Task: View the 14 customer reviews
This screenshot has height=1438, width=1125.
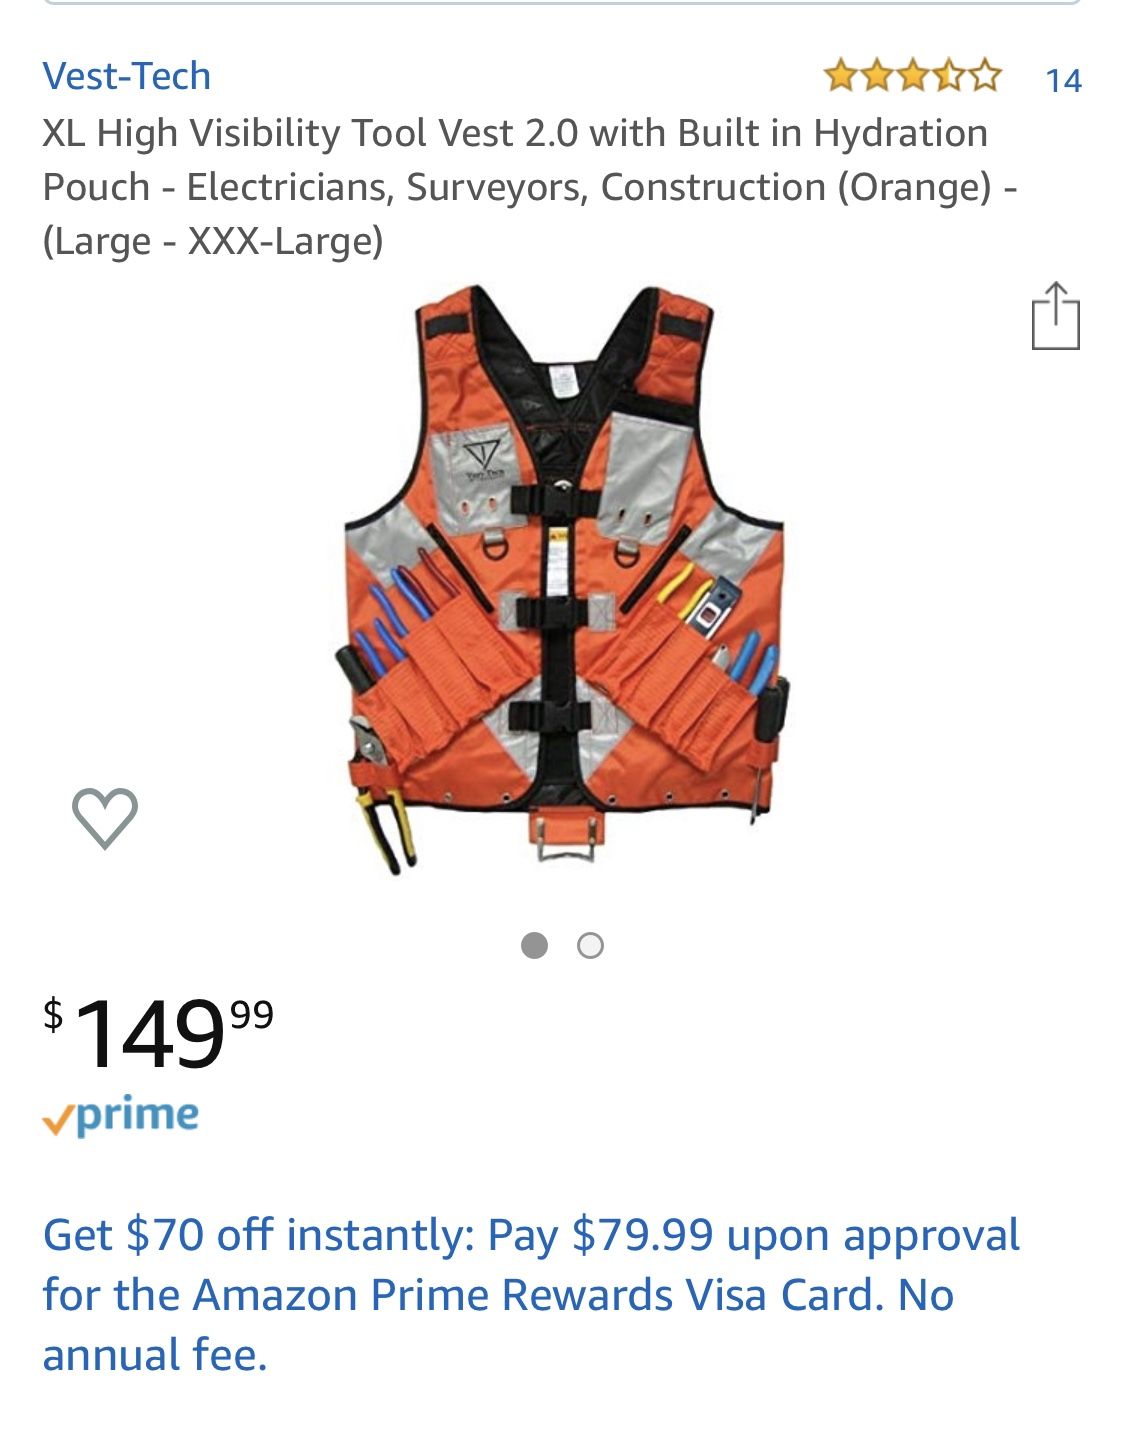Action: tap(1063, 80)
